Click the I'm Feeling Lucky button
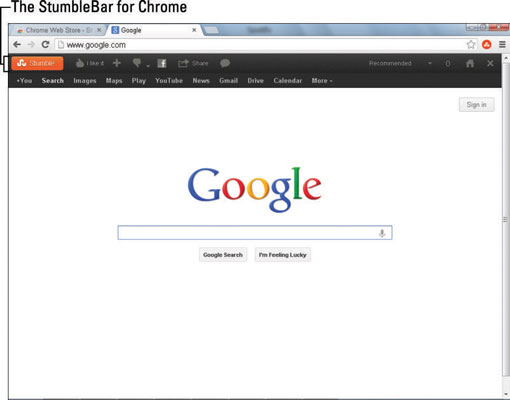 pos(283,255)
